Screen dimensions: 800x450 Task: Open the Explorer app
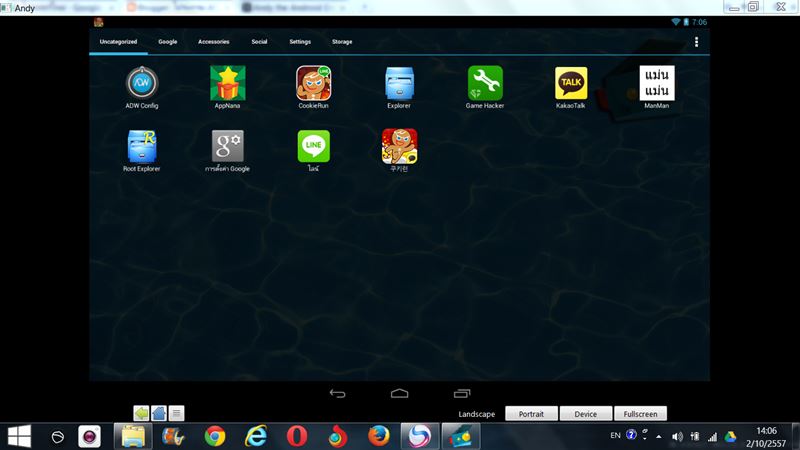coord(399,87)
